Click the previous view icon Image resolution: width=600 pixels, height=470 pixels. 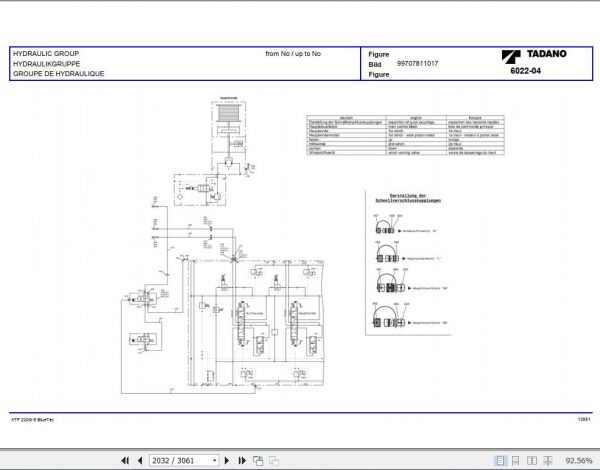point(258,460)
